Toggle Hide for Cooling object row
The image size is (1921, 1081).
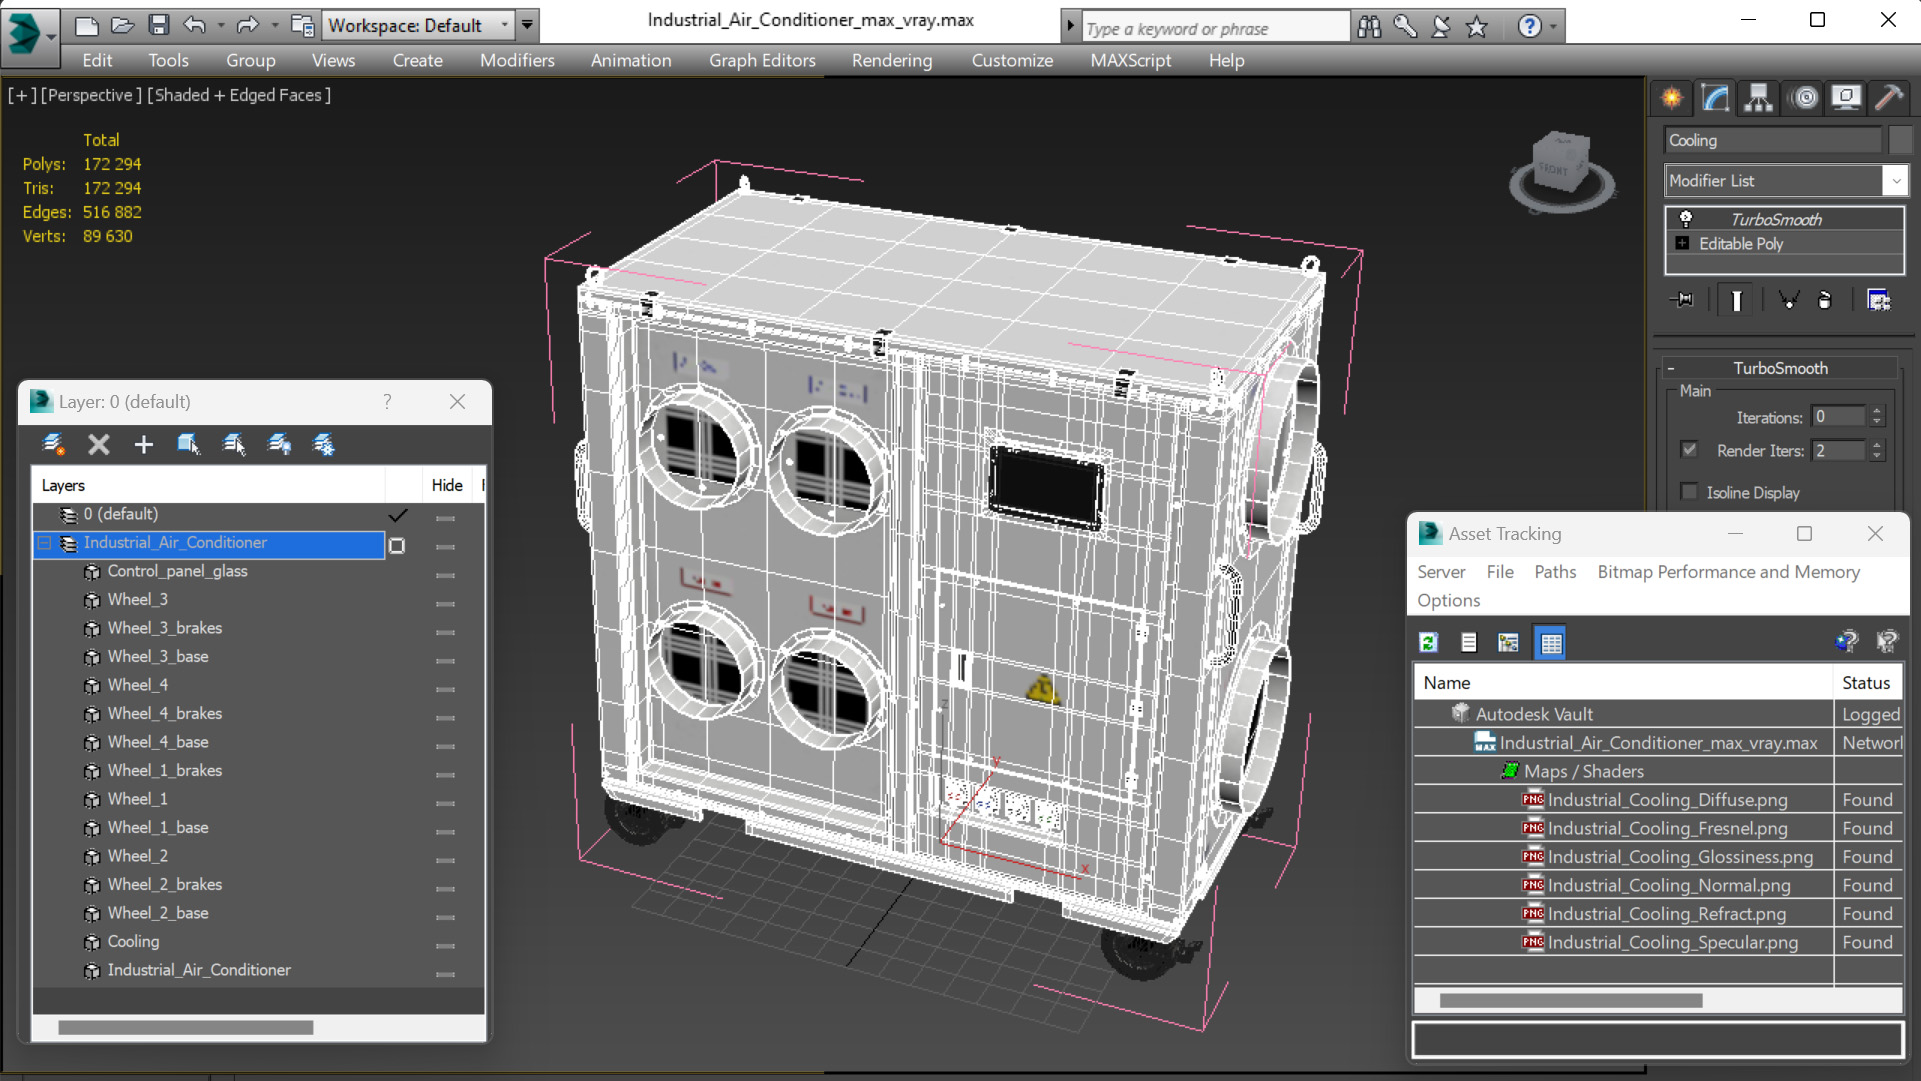pyautogui.click(x=445, y=945)
